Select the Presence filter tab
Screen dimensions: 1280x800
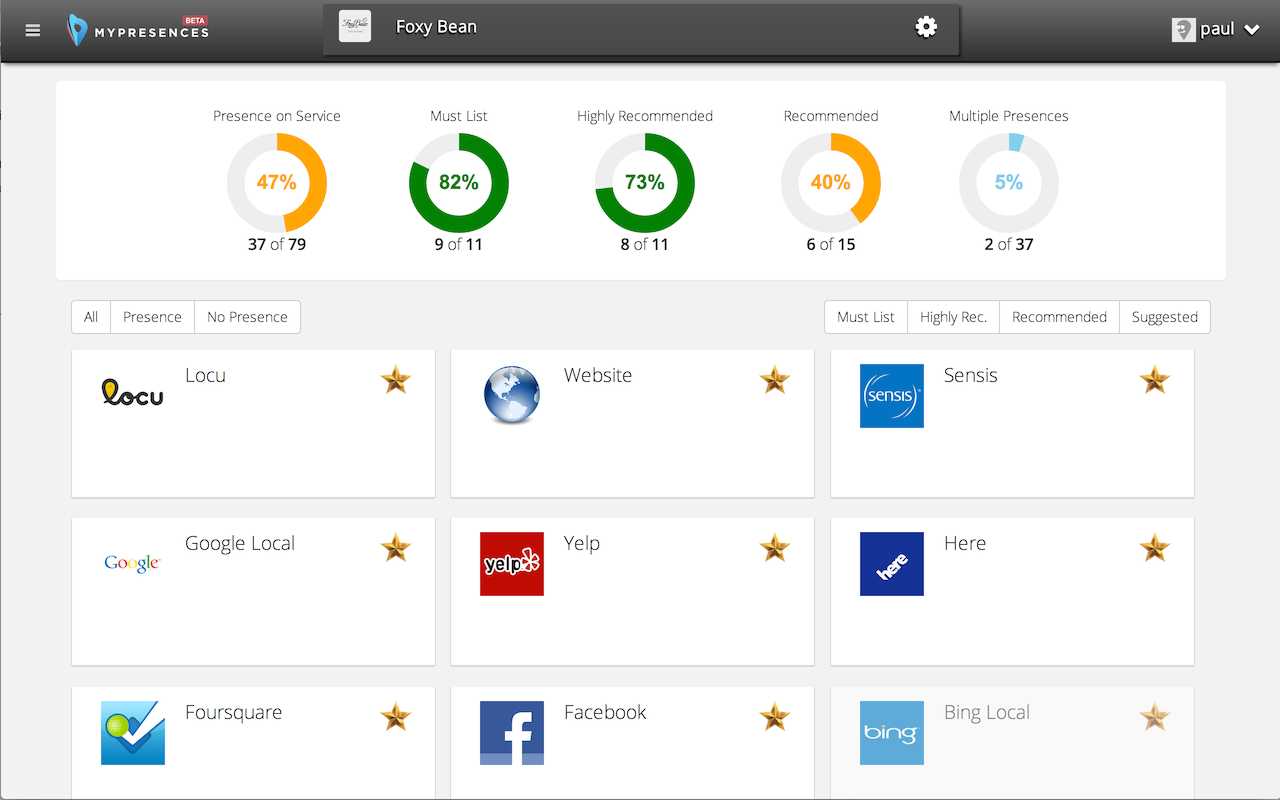pyautogui.click(x=152, y=317)
